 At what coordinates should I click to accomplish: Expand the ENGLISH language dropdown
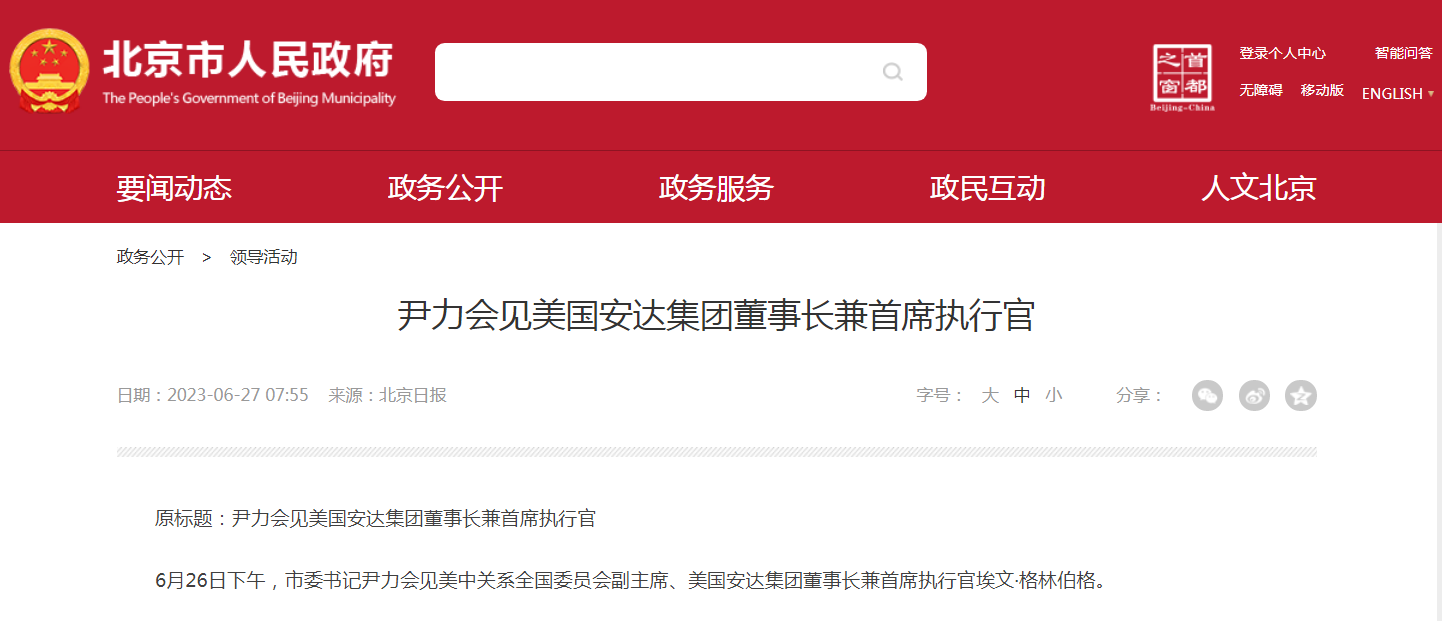point(1398,93)
